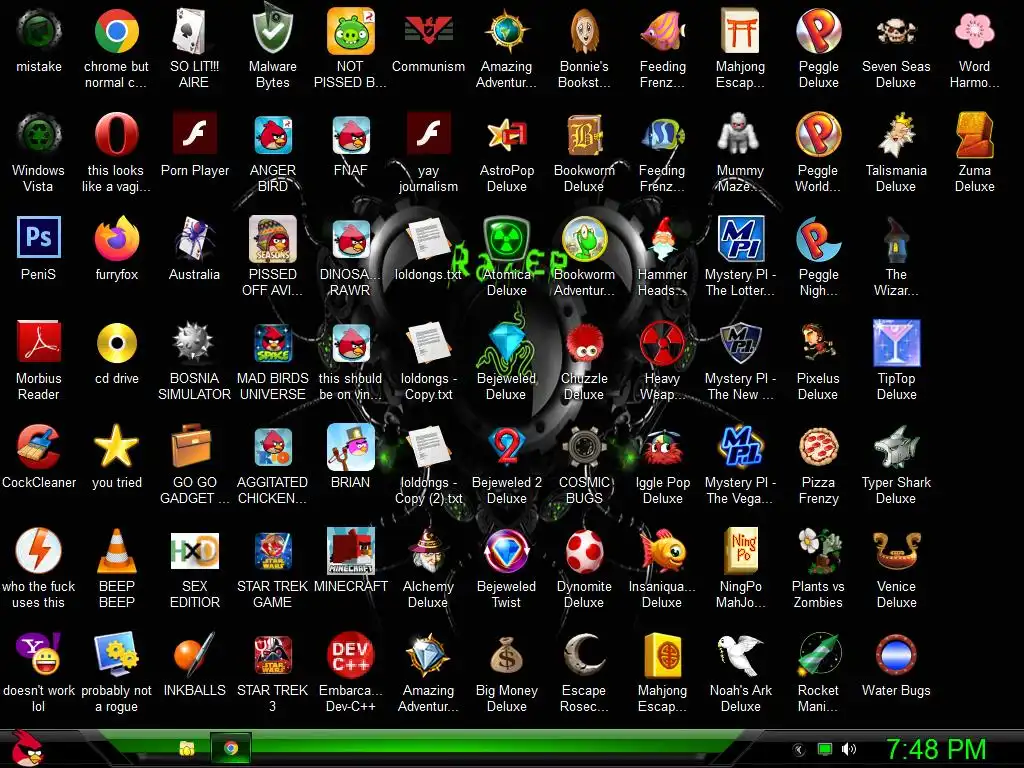Select the 'cd drive' disc icon

(x=116, y=342)
